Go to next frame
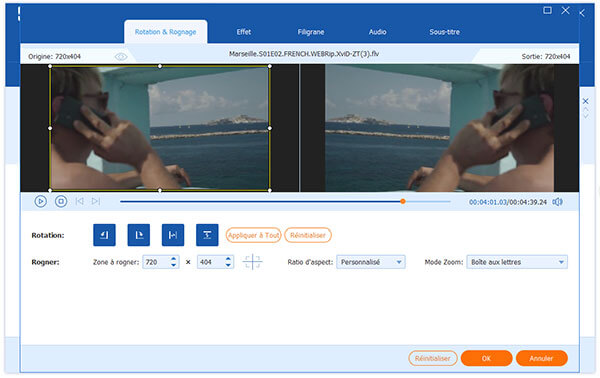The height and width of the screenshot is (378, 600). tap(96, 201)
